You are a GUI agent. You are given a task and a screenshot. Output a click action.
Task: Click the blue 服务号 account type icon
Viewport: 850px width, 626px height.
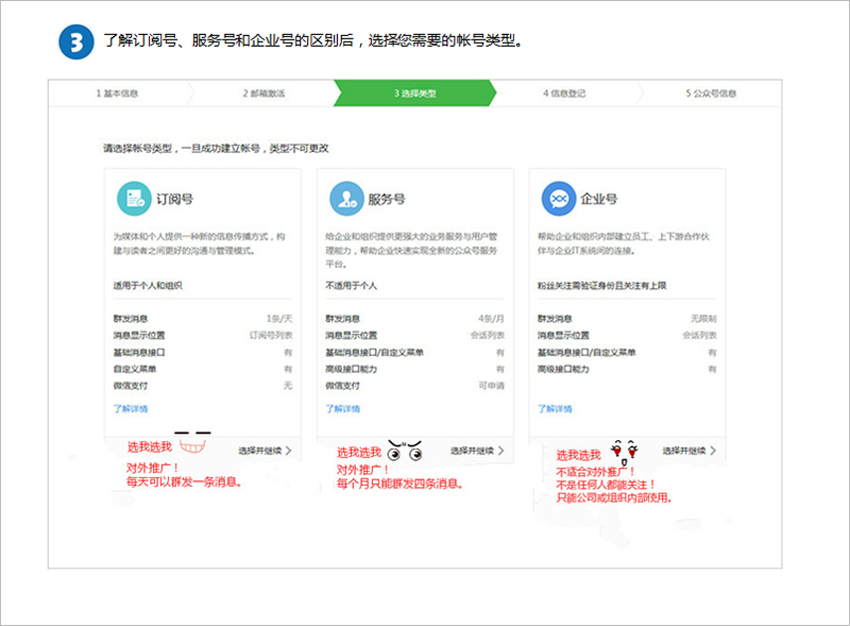pos(345,199)
